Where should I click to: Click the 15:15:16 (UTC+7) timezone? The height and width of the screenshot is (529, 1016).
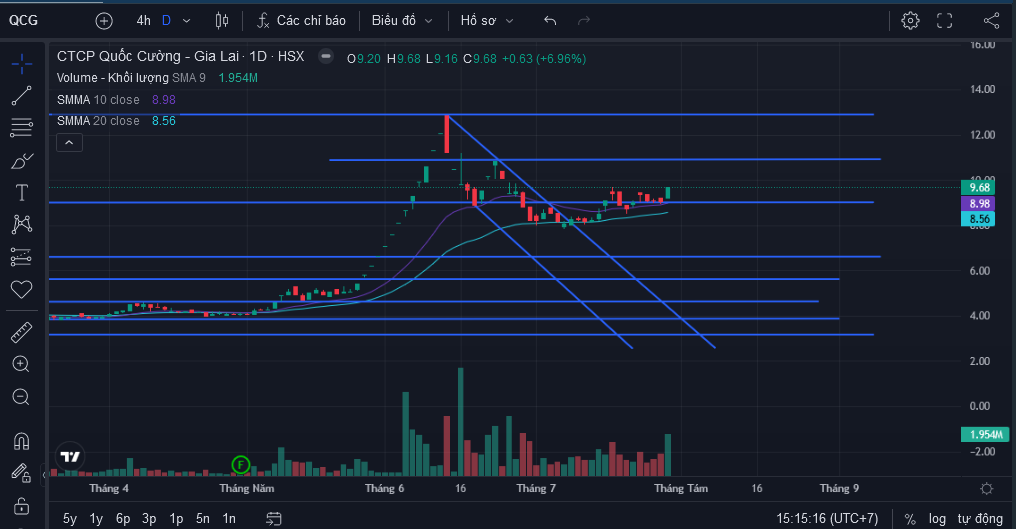click(827, 519)
